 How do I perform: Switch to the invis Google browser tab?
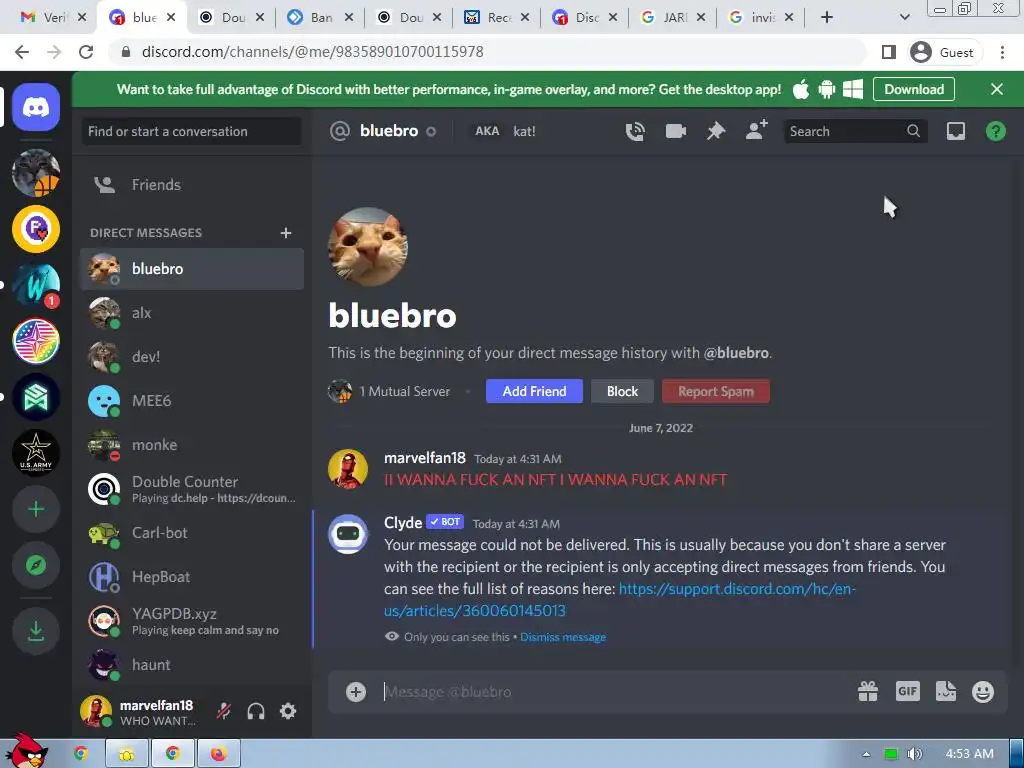coord(761,18)
